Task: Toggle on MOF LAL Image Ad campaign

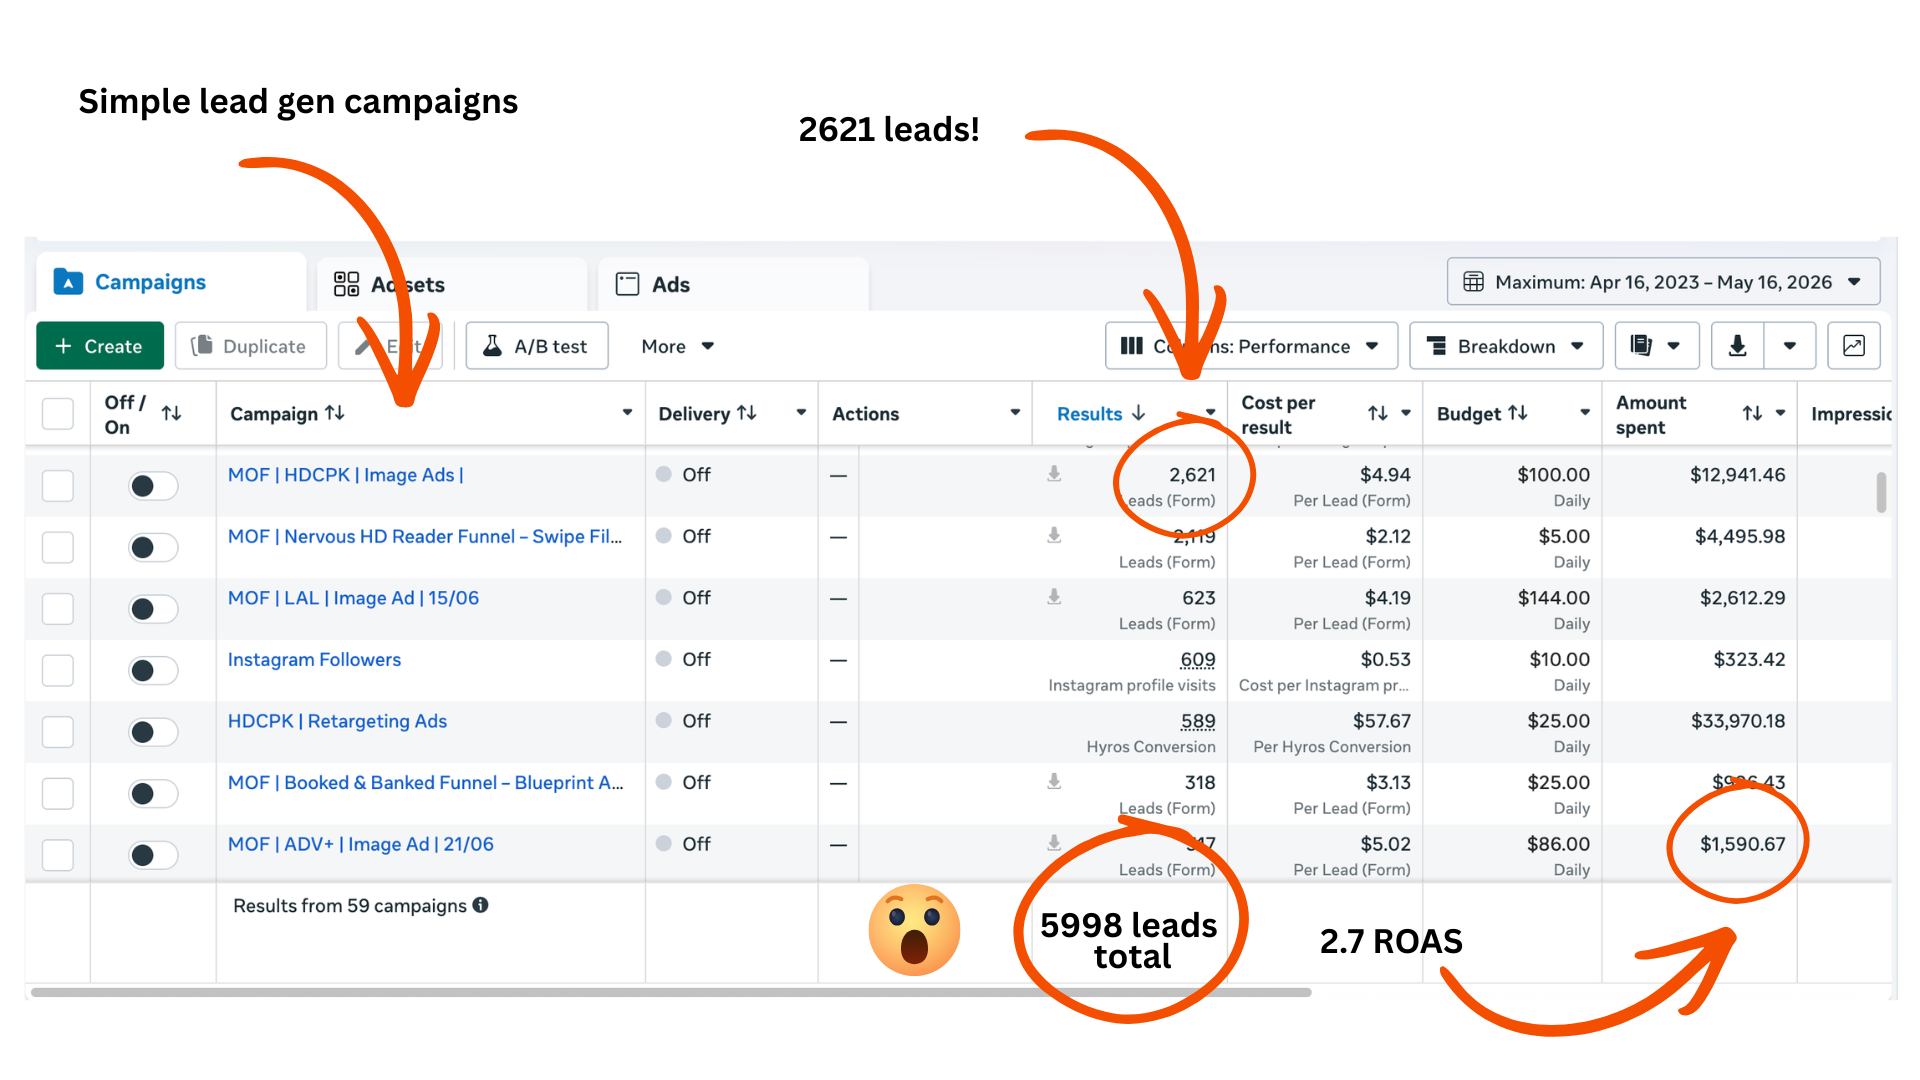Action: 153,609
